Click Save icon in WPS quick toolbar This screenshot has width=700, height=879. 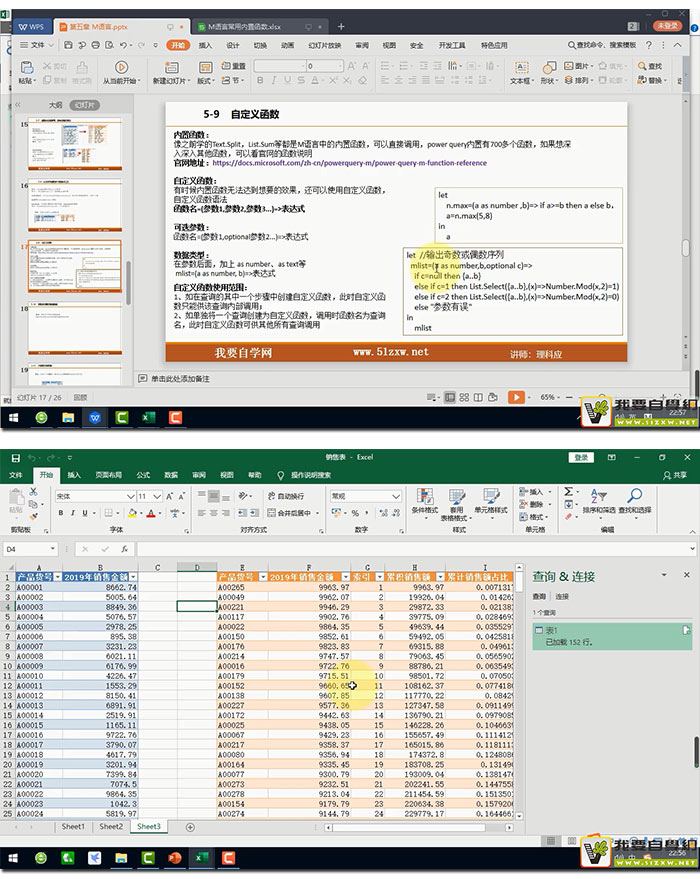click(68, 45)
